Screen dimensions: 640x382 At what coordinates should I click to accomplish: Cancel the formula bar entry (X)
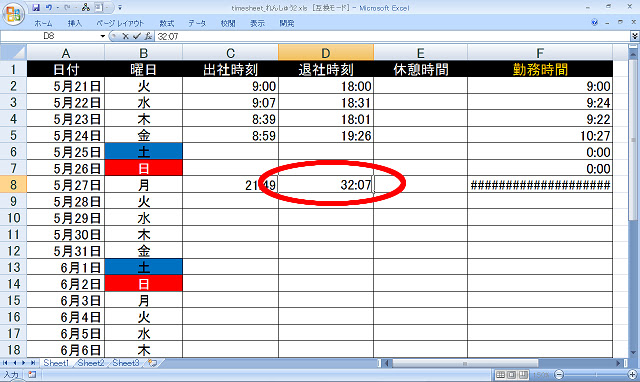(x=125, y=36)
